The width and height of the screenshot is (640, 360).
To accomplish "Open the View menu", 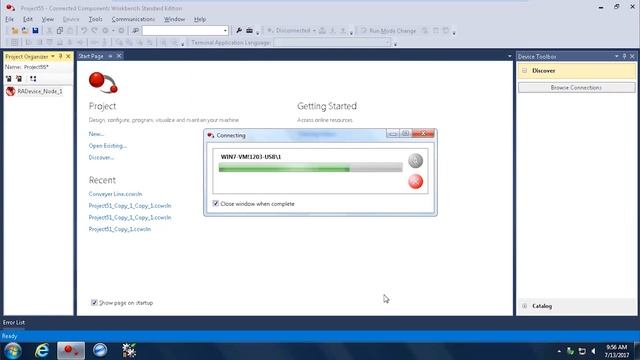I will [x=48, y=19].
